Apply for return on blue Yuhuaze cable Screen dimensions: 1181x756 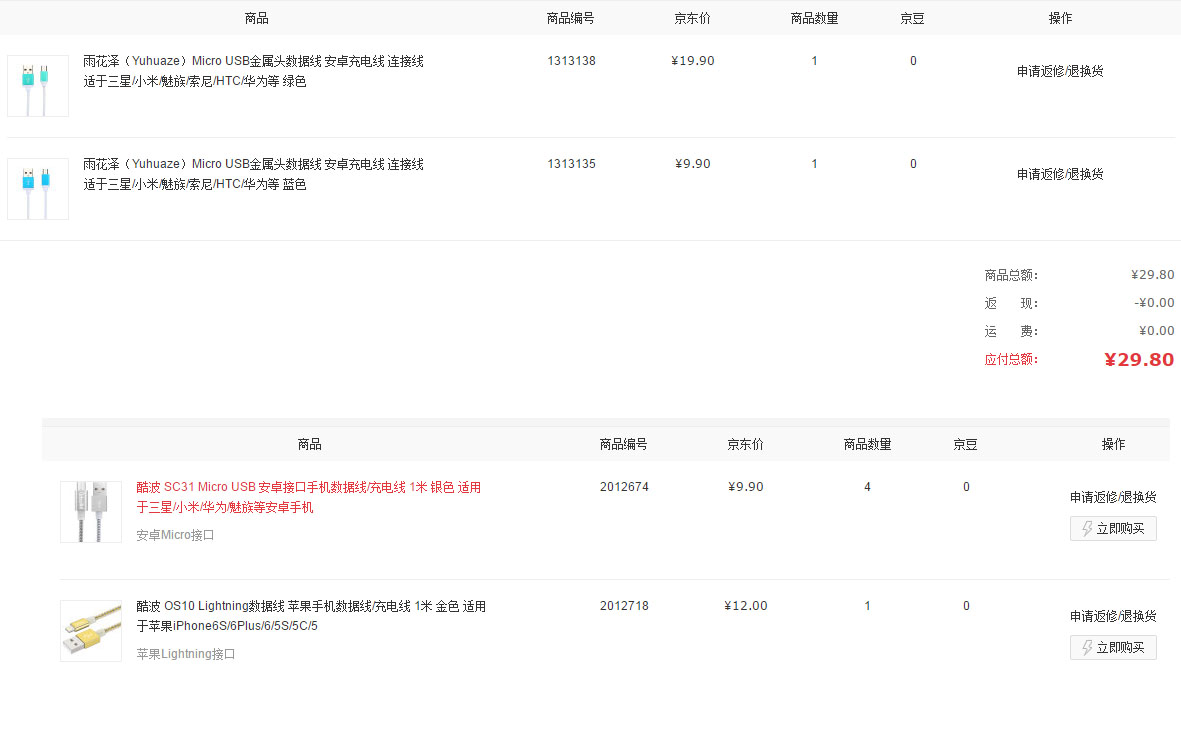pyautogui.click(x=1060, y=174)
